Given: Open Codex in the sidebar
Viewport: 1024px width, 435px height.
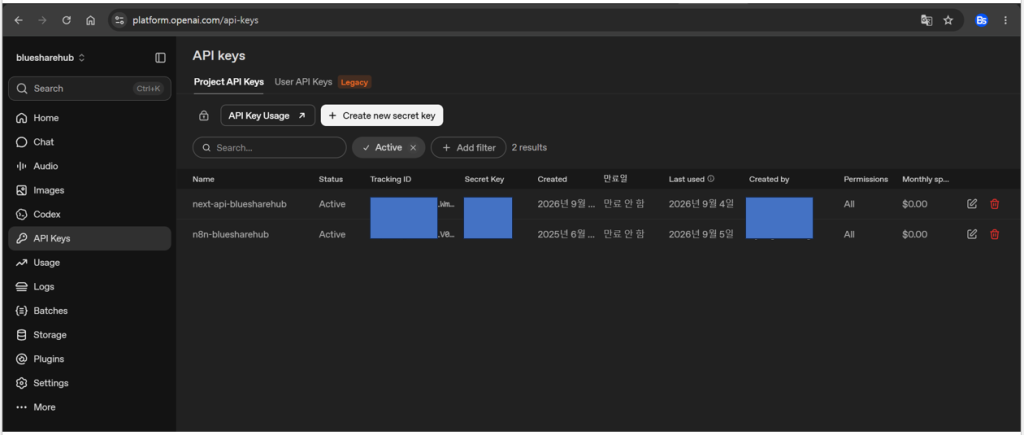Looking at the screenshot, I should (89, 214).
